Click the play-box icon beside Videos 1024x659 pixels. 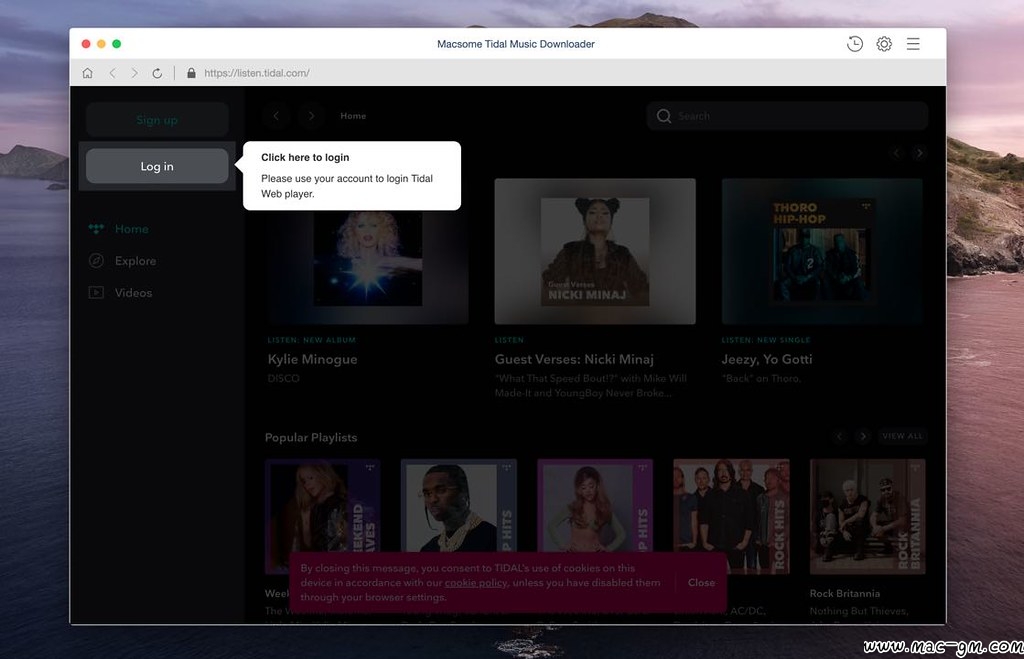96,293
